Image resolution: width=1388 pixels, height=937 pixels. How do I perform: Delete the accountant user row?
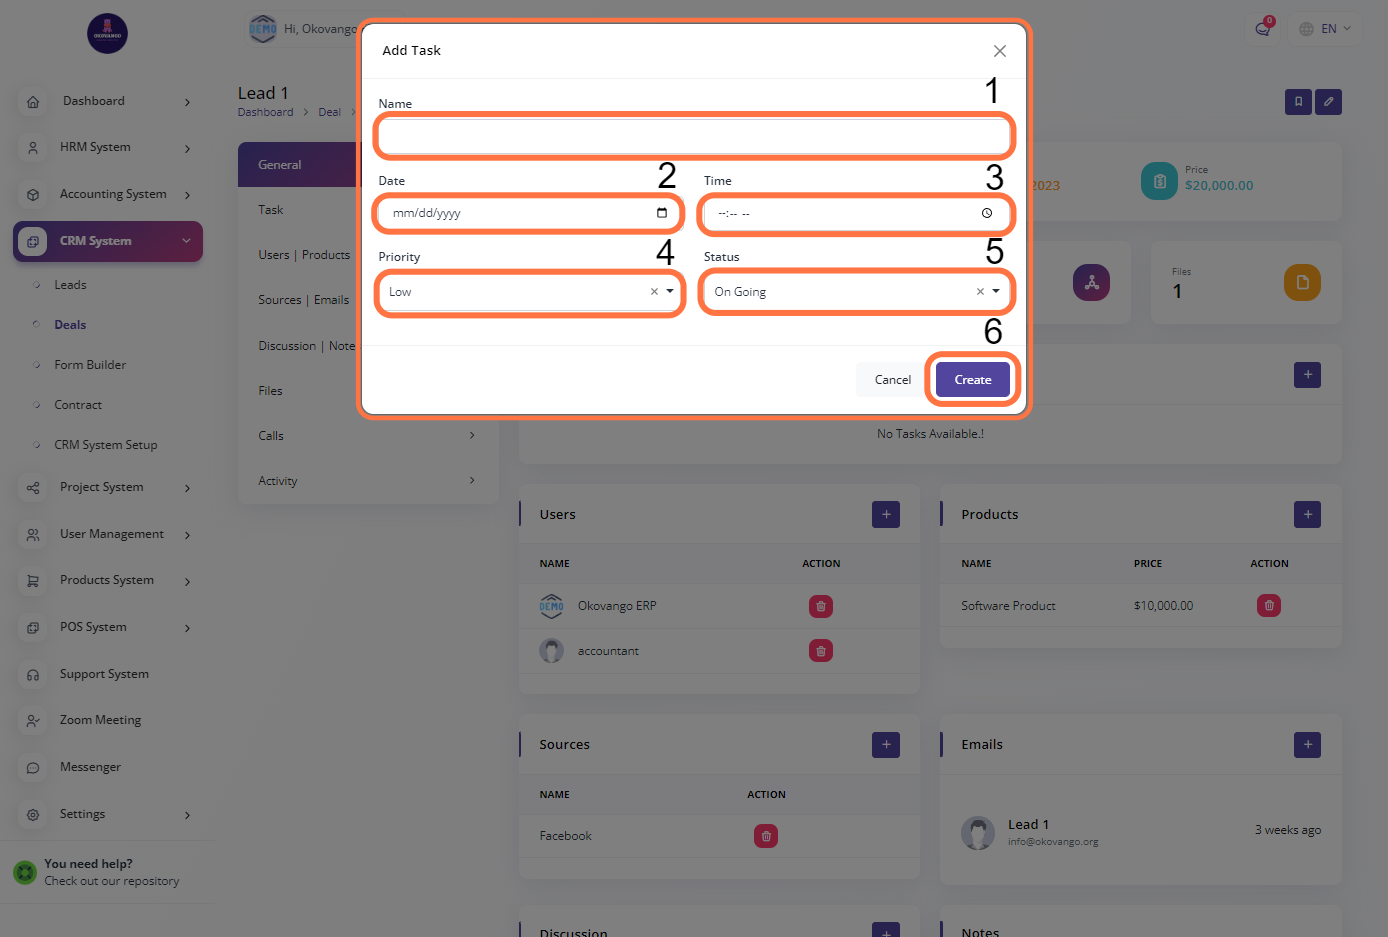click(820, 651)
